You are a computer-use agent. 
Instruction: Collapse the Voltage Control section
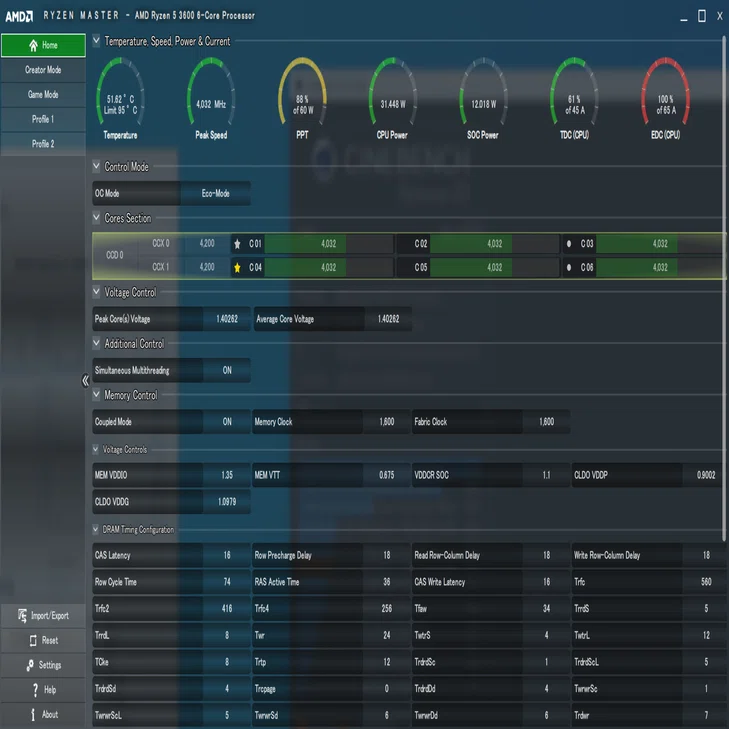(96, 292)
